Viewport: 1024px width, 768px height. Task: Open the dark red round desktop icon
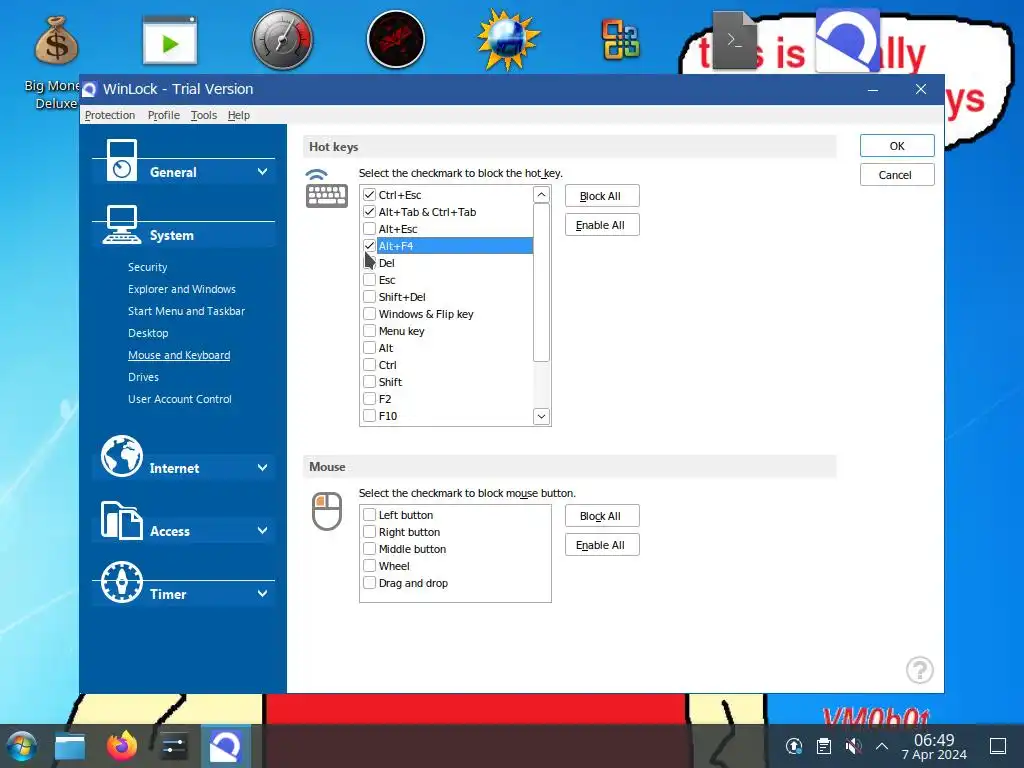396,40
